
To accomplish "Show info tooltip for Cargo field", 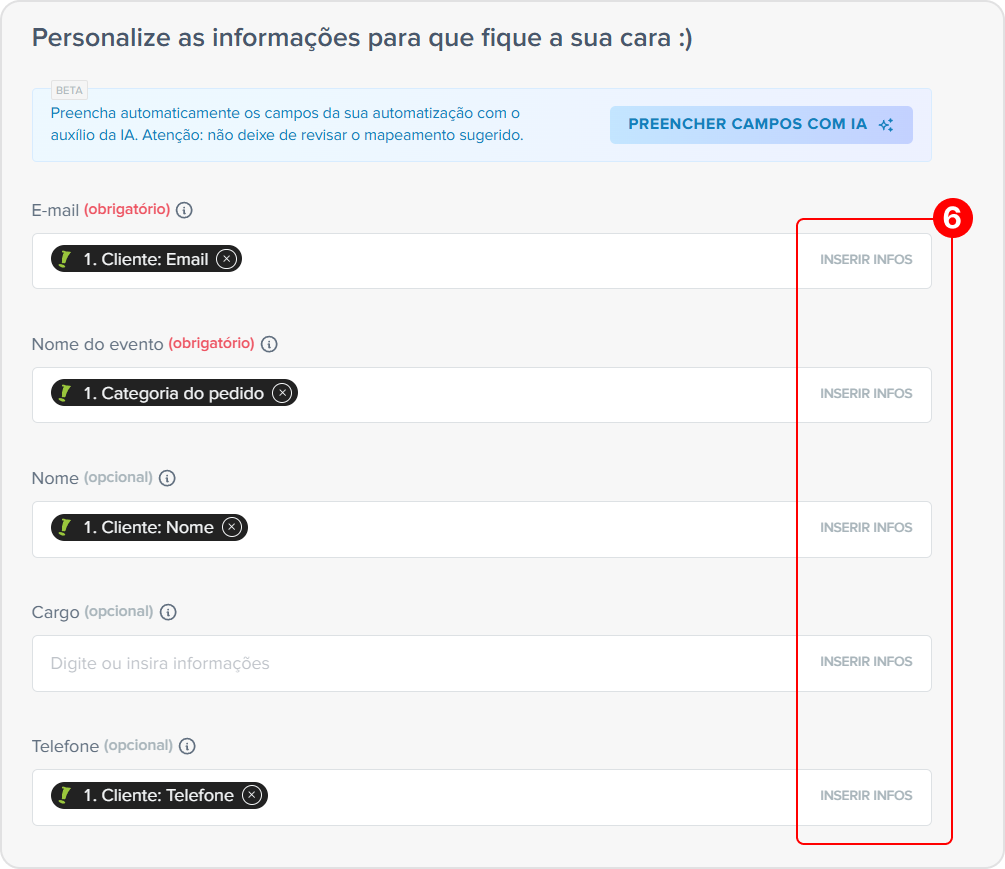I will (168, 612).
